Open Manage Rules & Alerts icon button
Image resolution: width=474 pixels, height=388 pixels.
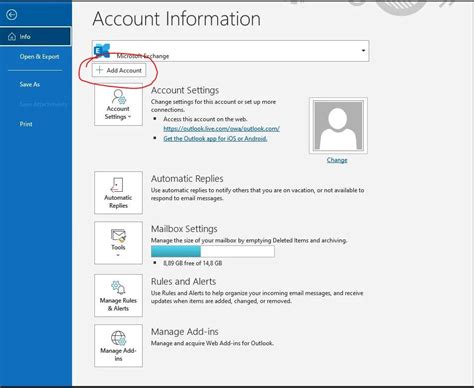118,295
